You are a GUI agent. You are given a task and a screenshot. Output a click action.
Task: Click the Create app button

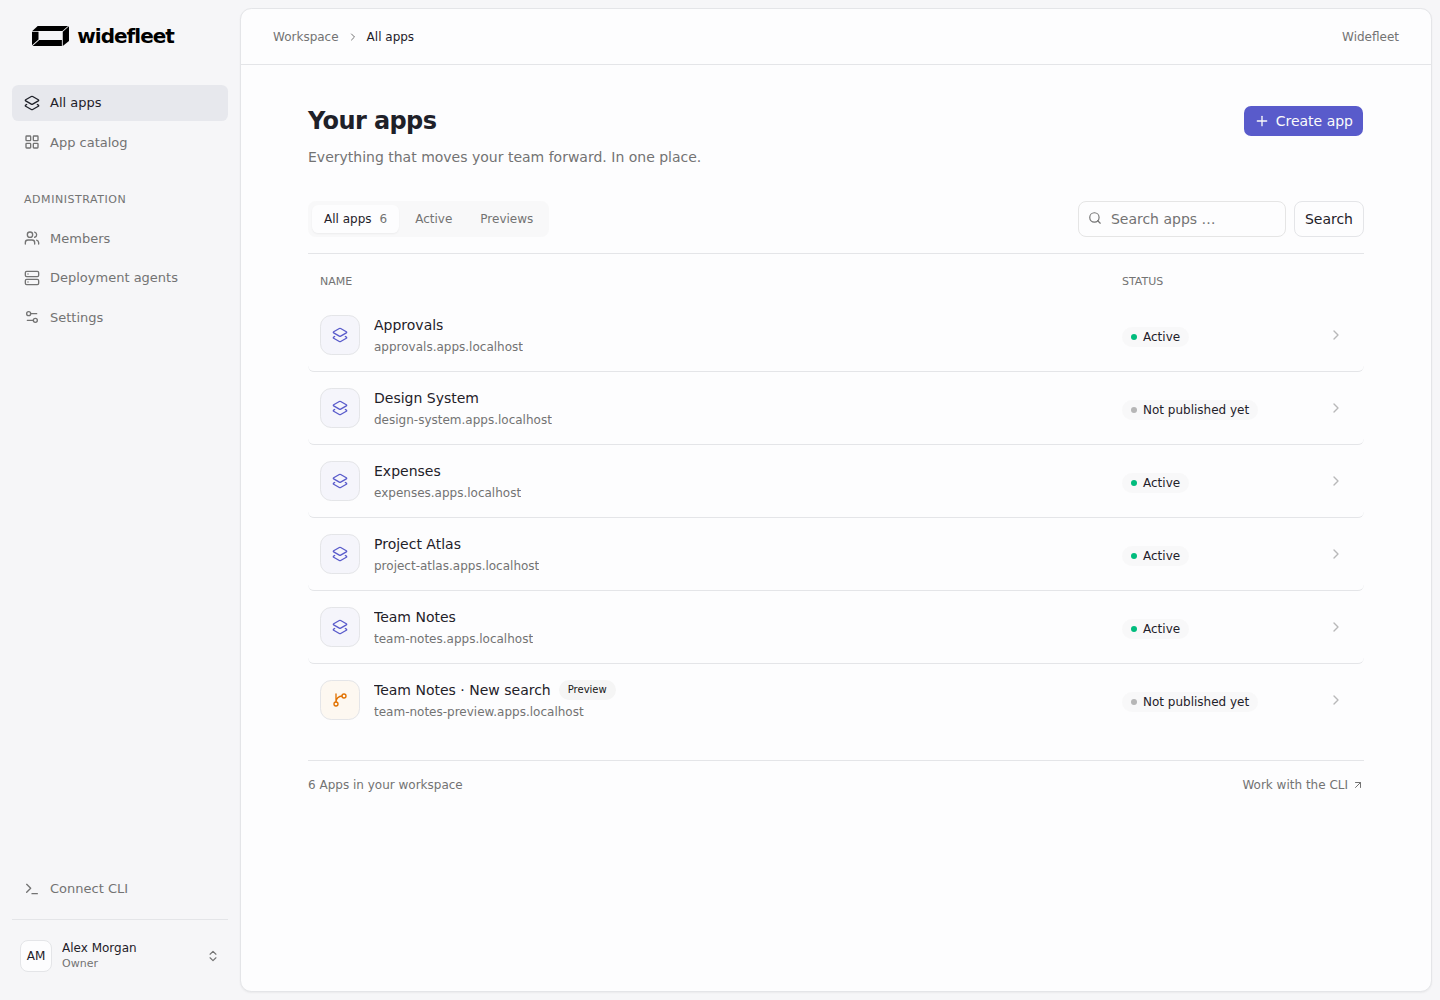pyautogui.click(x=1303, y=121)
